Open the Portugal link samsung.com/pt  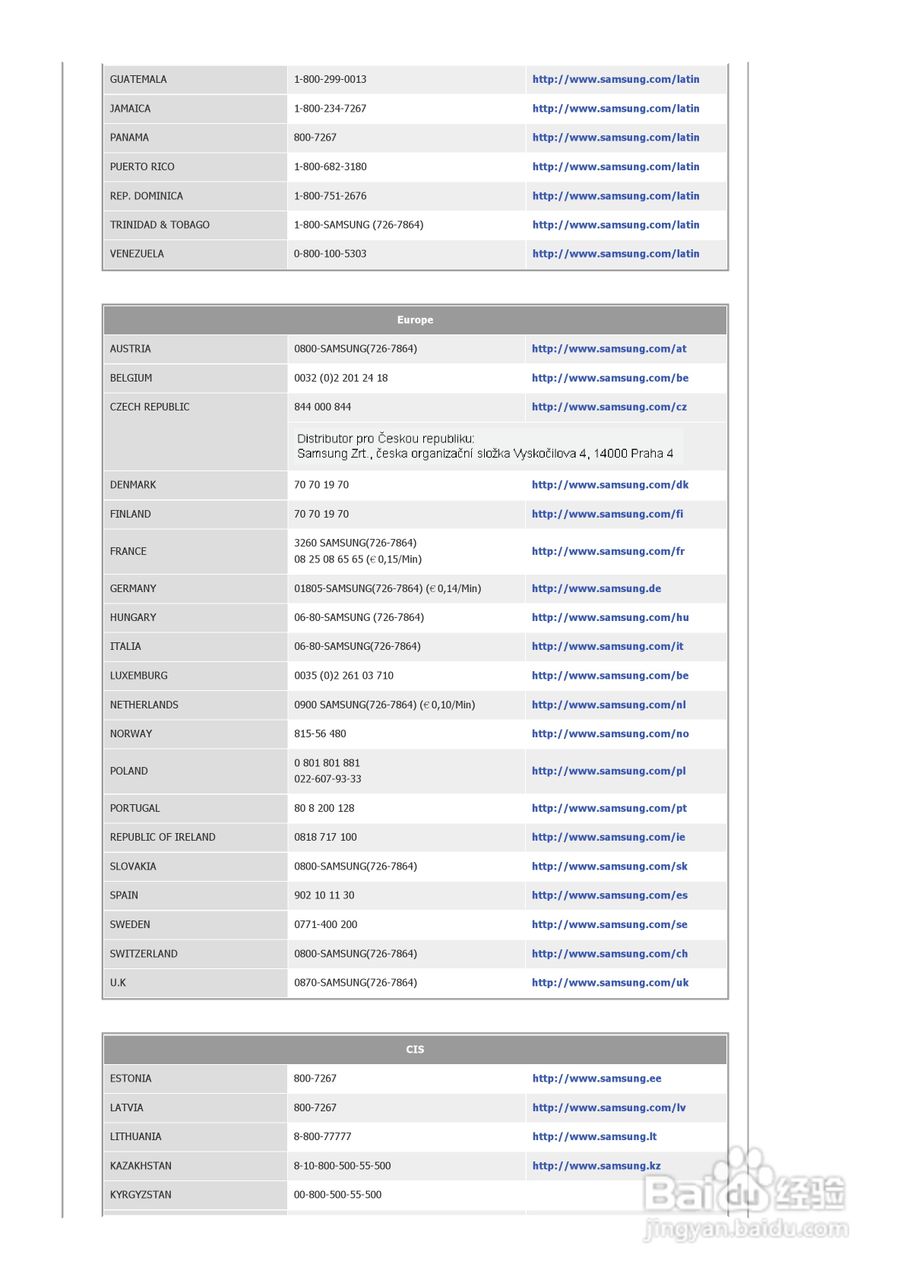point(609,808)
